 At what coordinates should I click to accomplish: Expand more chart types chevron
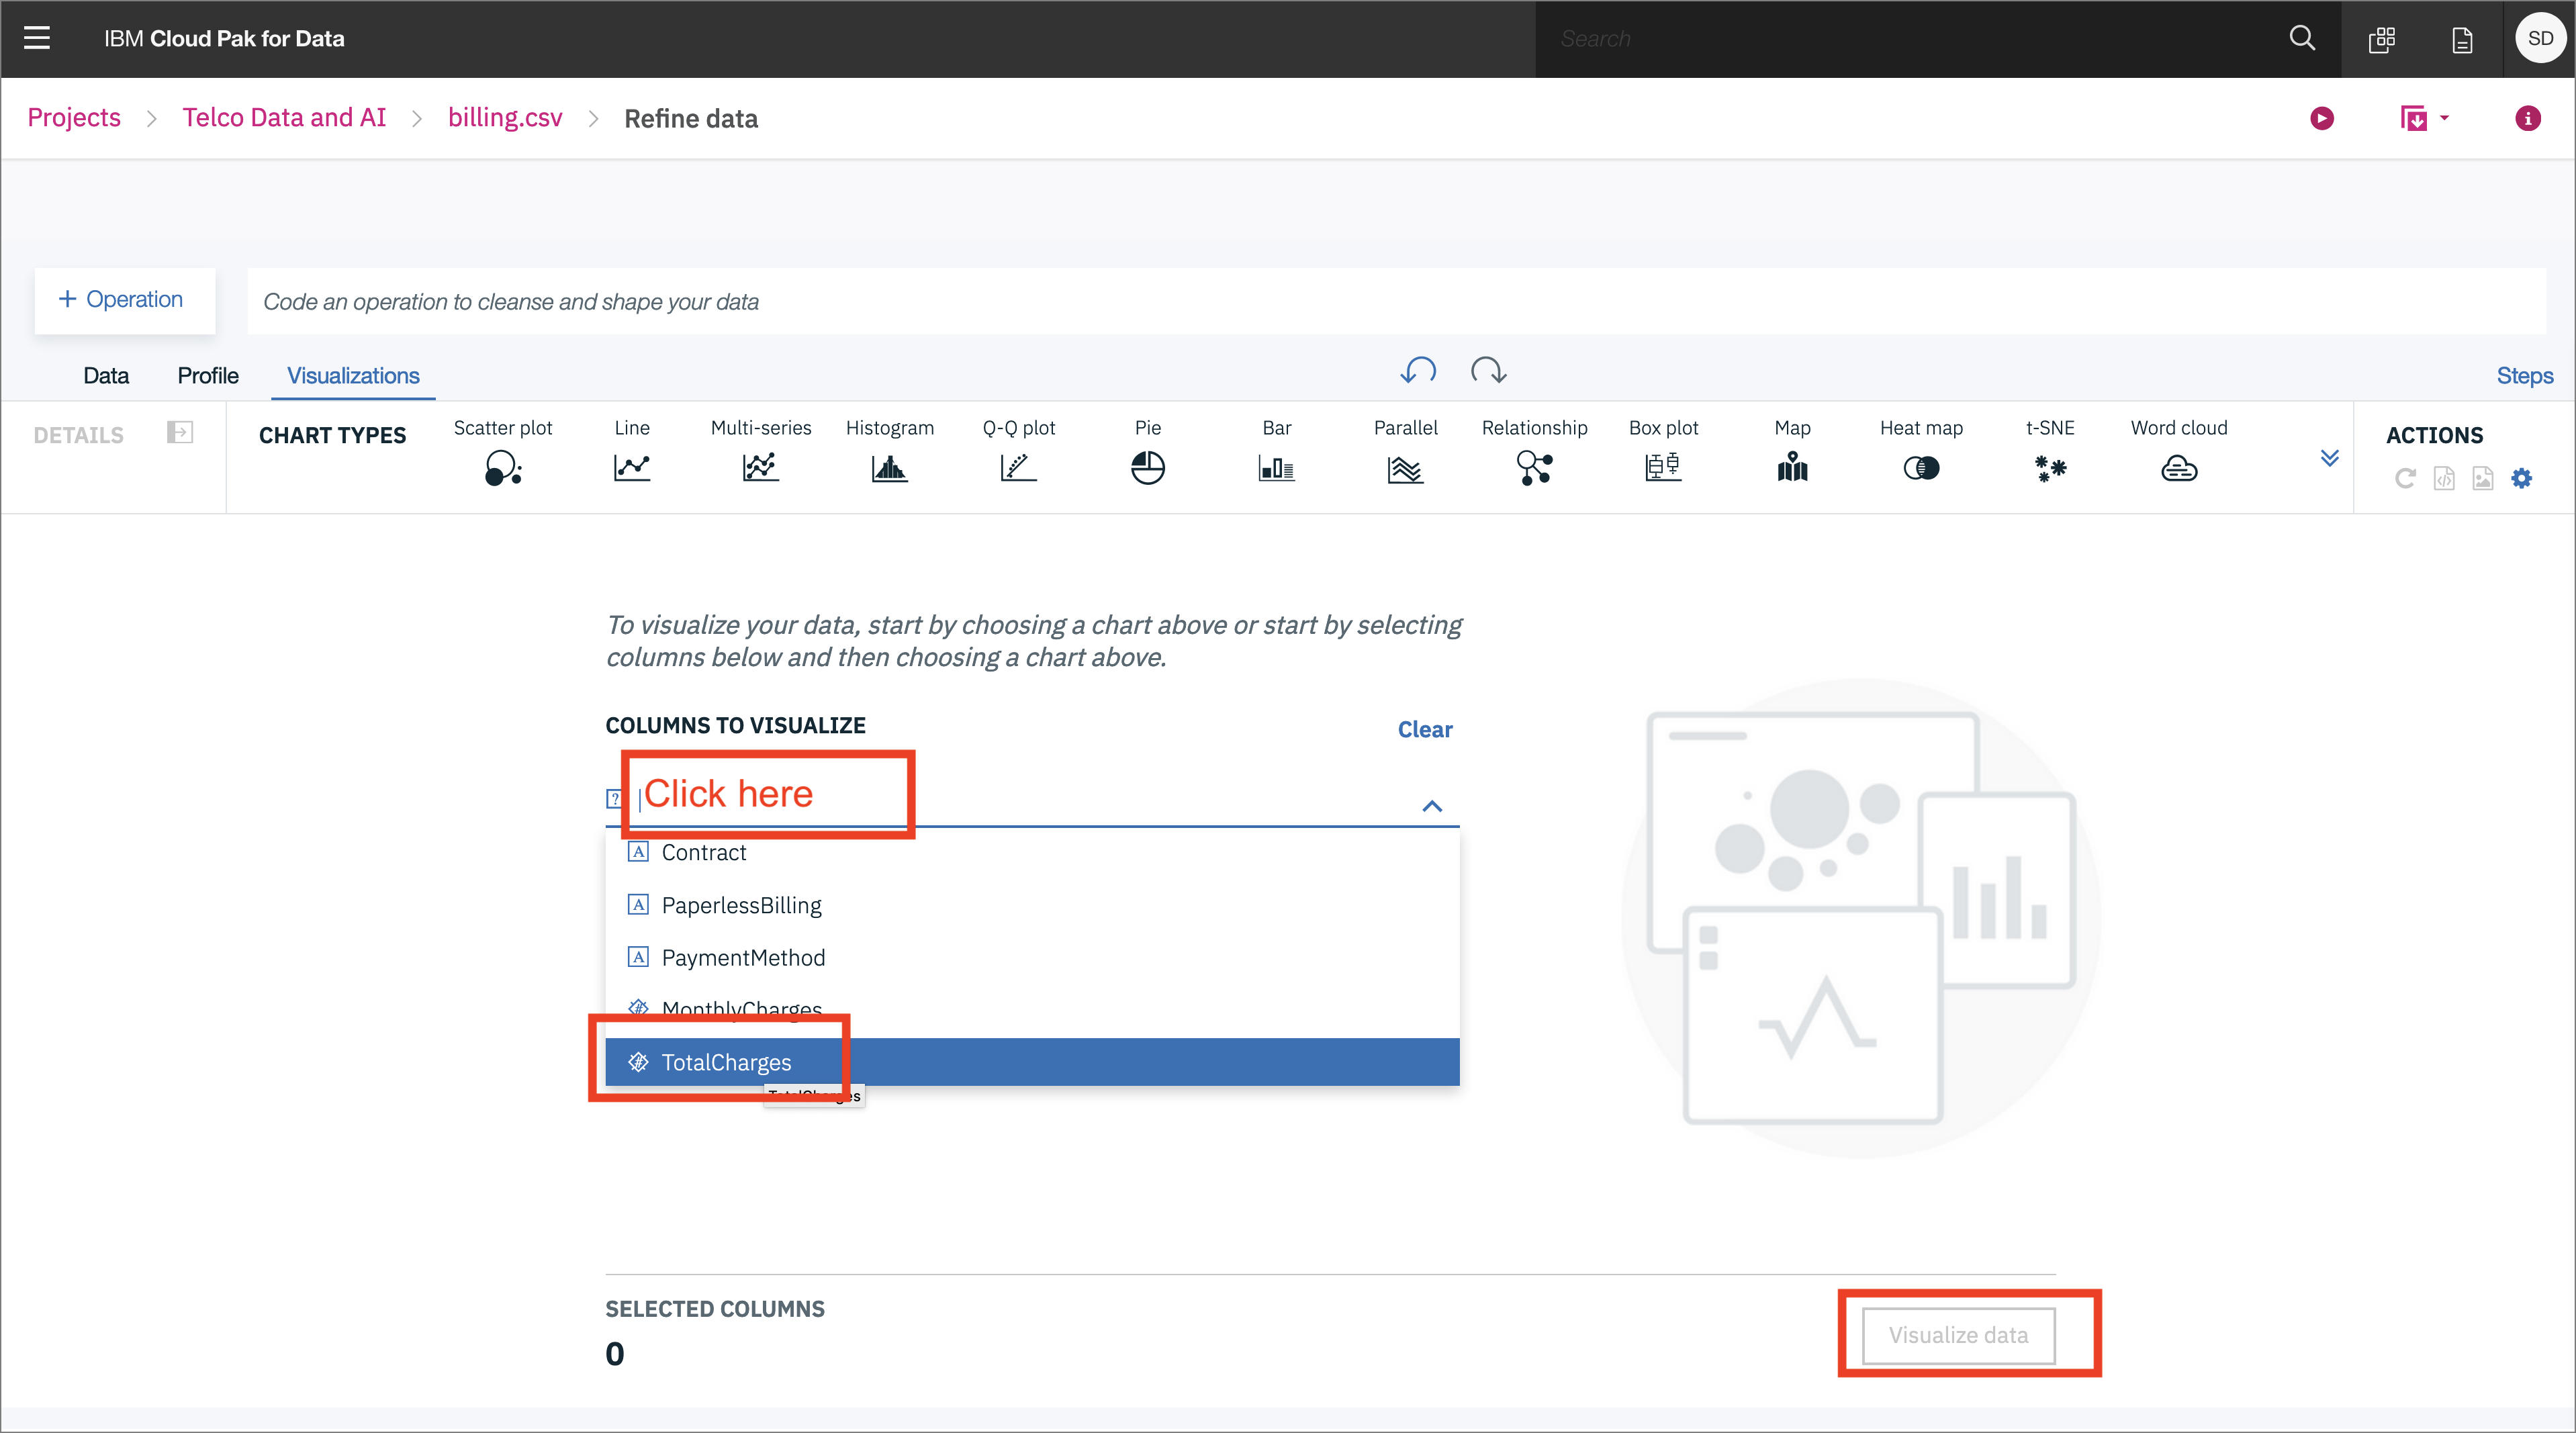2329,458
